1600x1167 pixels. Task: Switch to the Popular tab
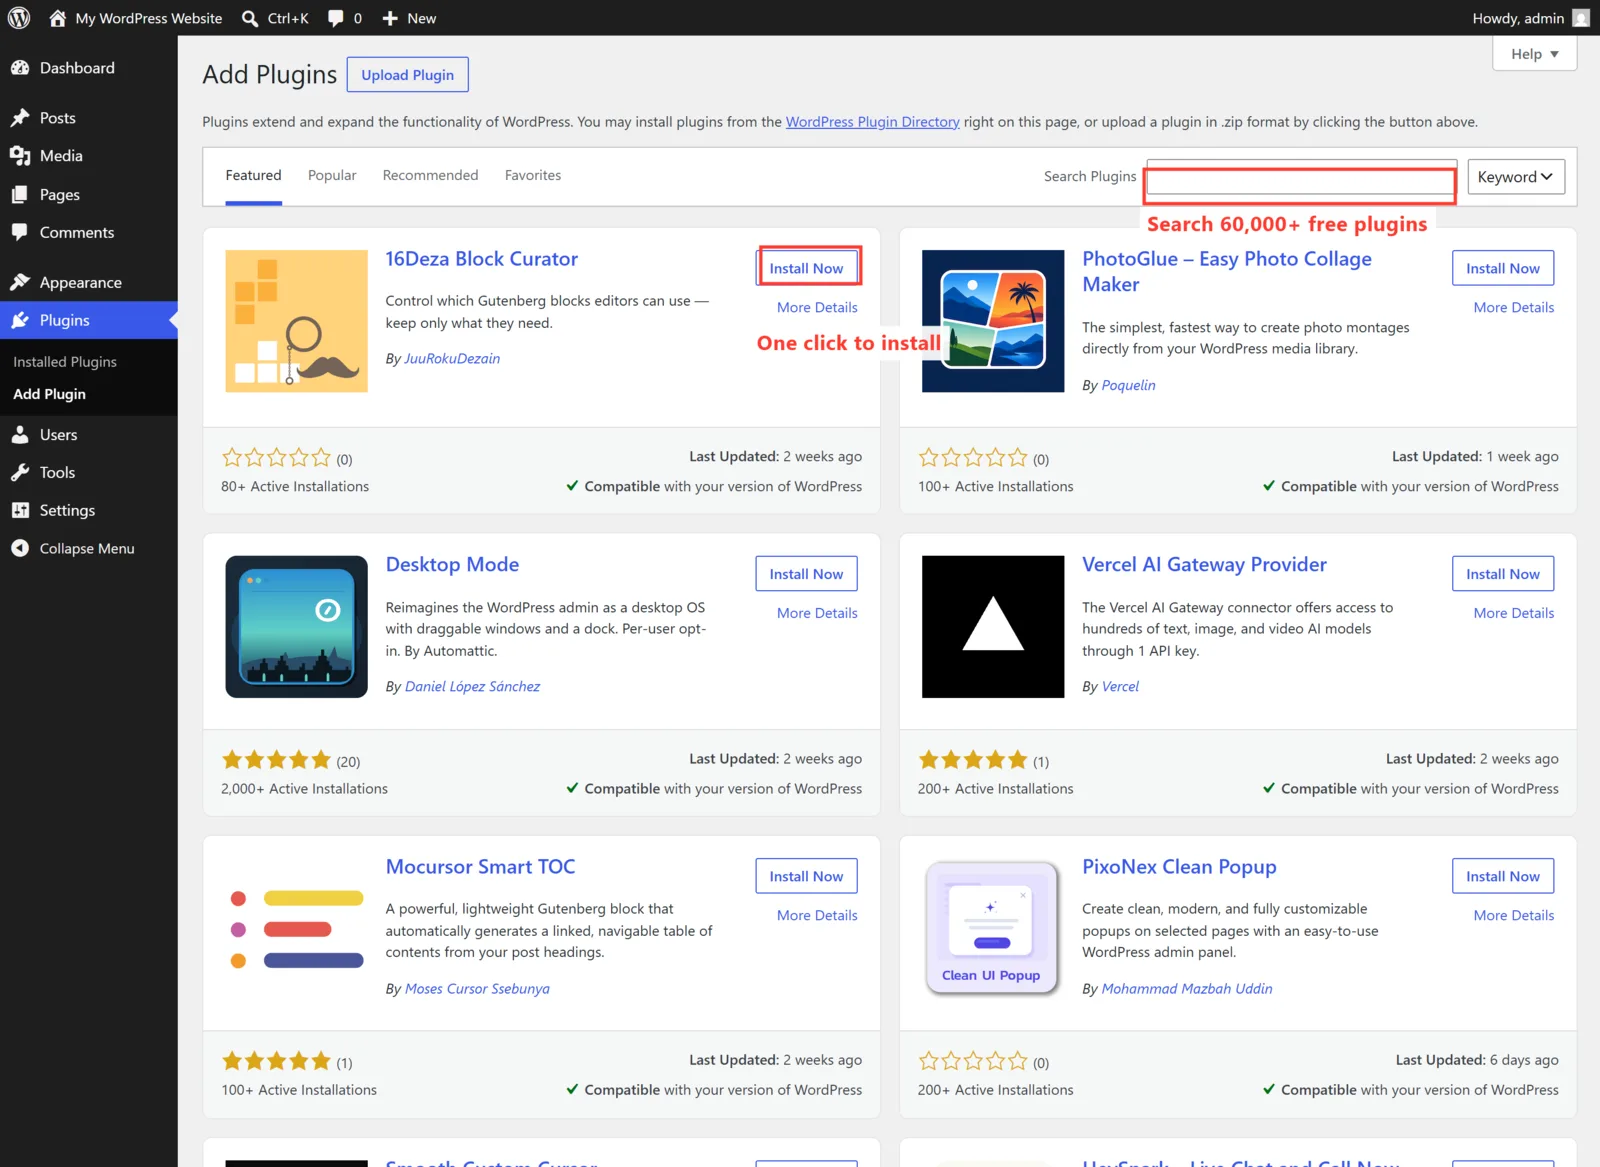(x=332, y=176)
